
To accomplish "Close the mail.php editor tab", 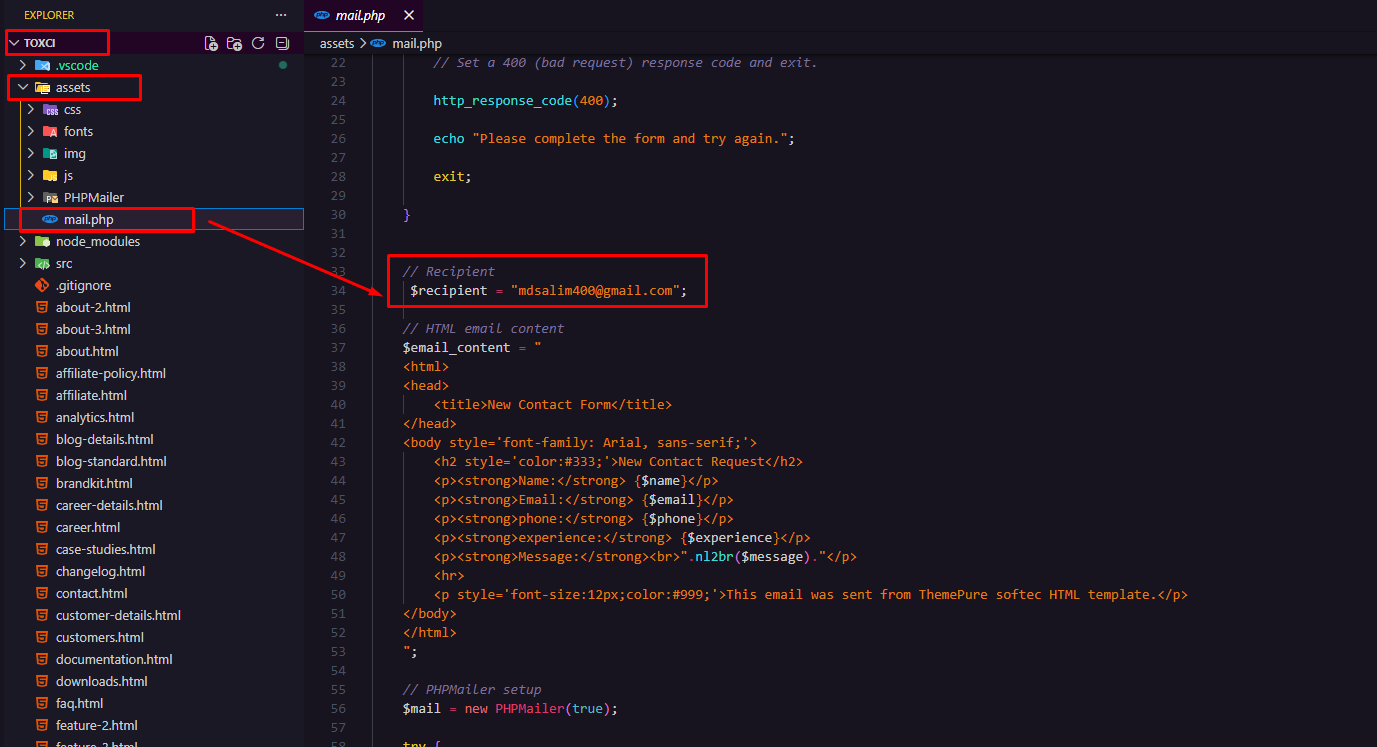I will (408, 16).
